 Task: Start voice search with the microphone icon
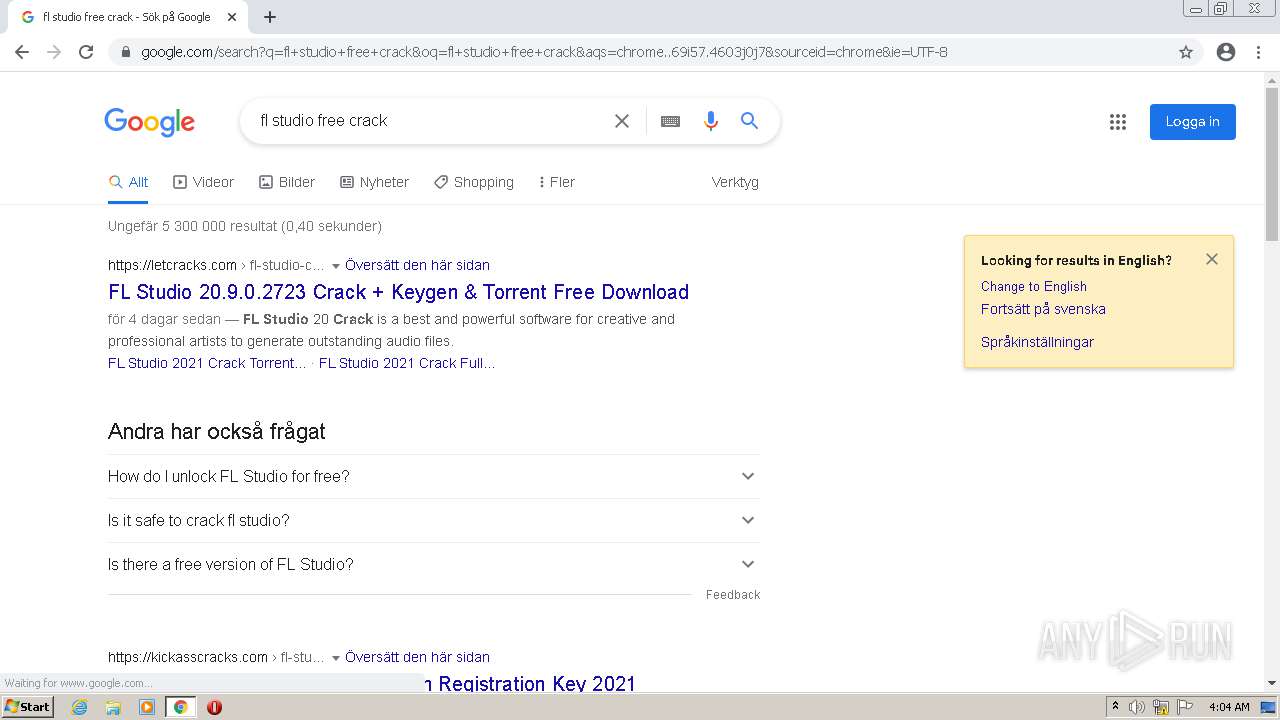click(x=711, y=121)
